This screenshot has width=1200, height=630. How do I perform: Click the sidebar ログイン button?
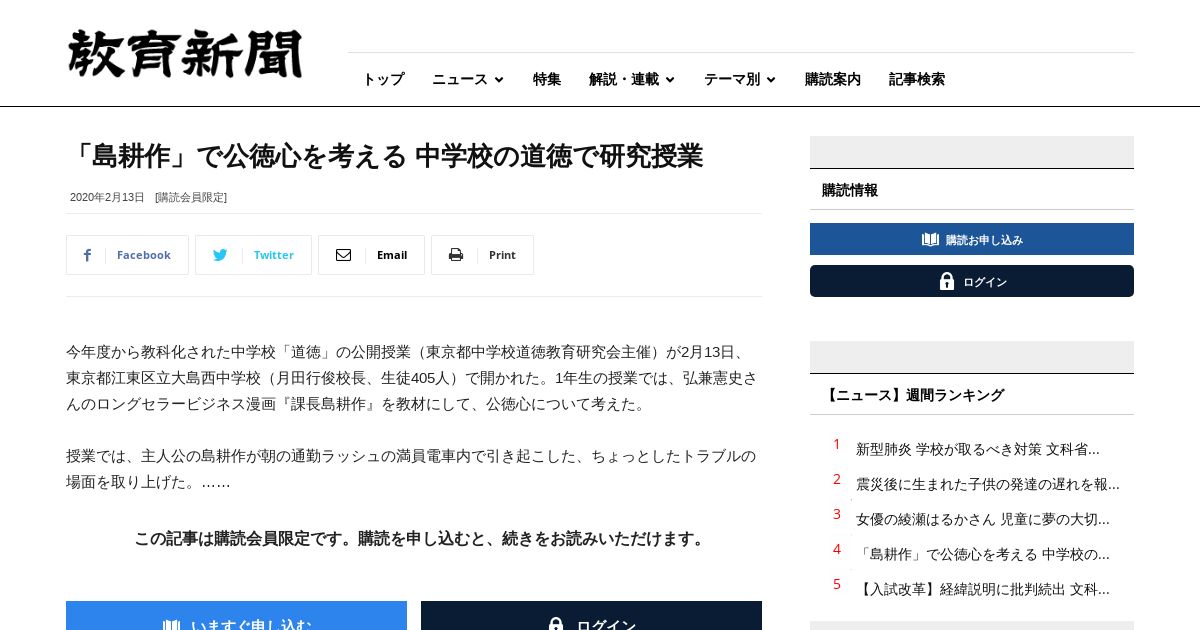[x=972, y=281]
